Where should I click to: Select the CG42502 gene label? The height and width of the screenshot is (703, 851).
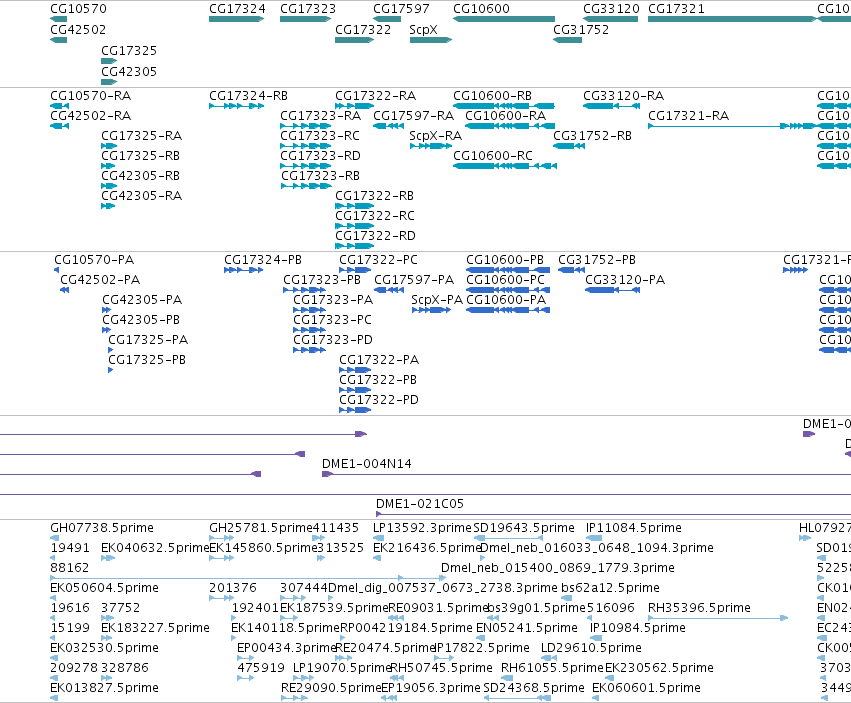tap(78, 29)
